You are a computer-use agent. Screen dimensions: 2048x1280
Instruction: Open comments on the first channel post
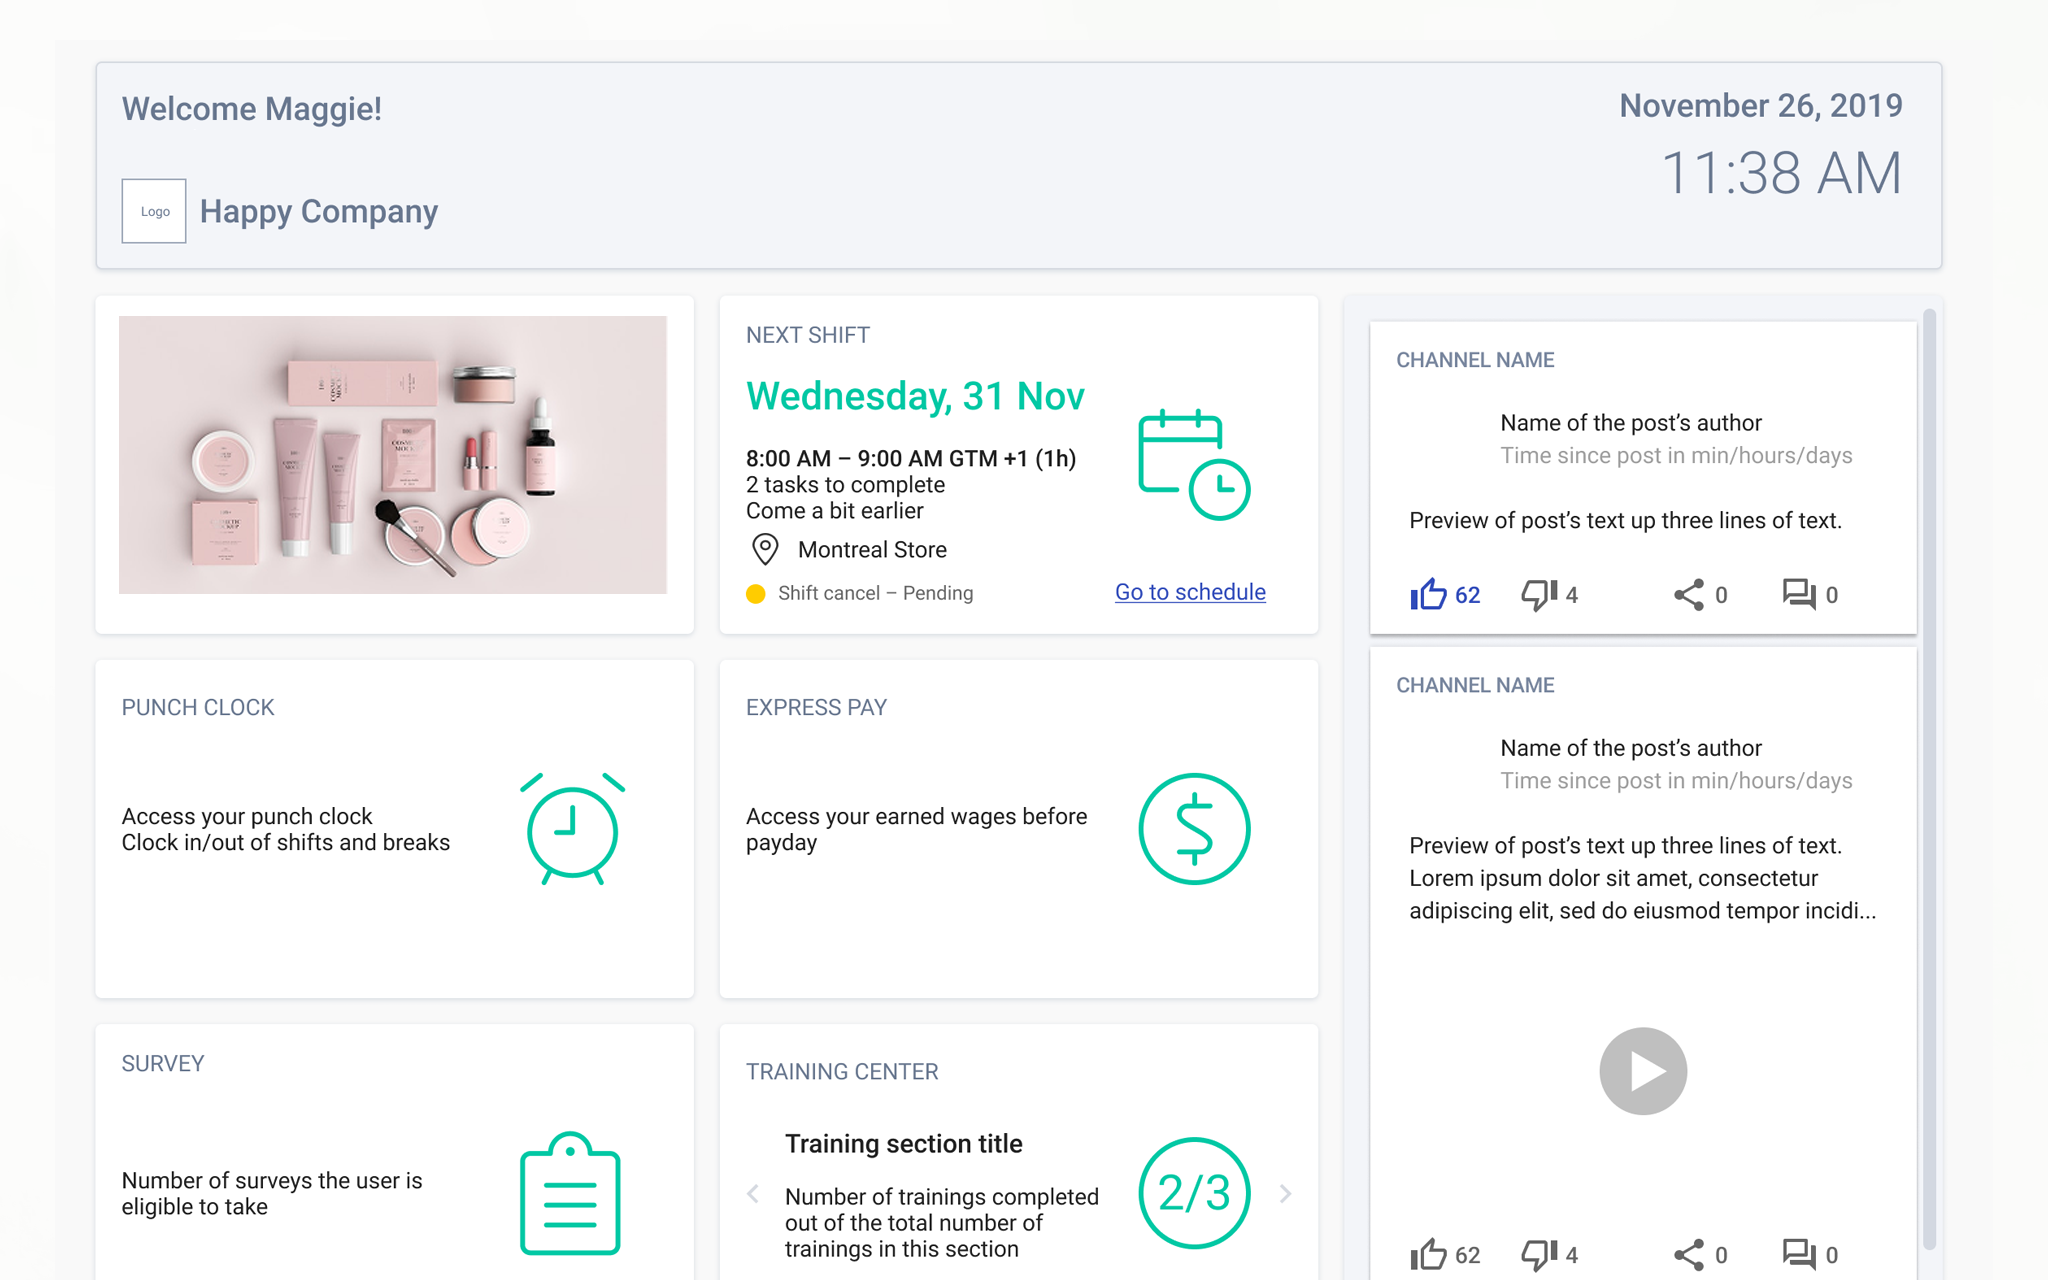pos(1799,595)
